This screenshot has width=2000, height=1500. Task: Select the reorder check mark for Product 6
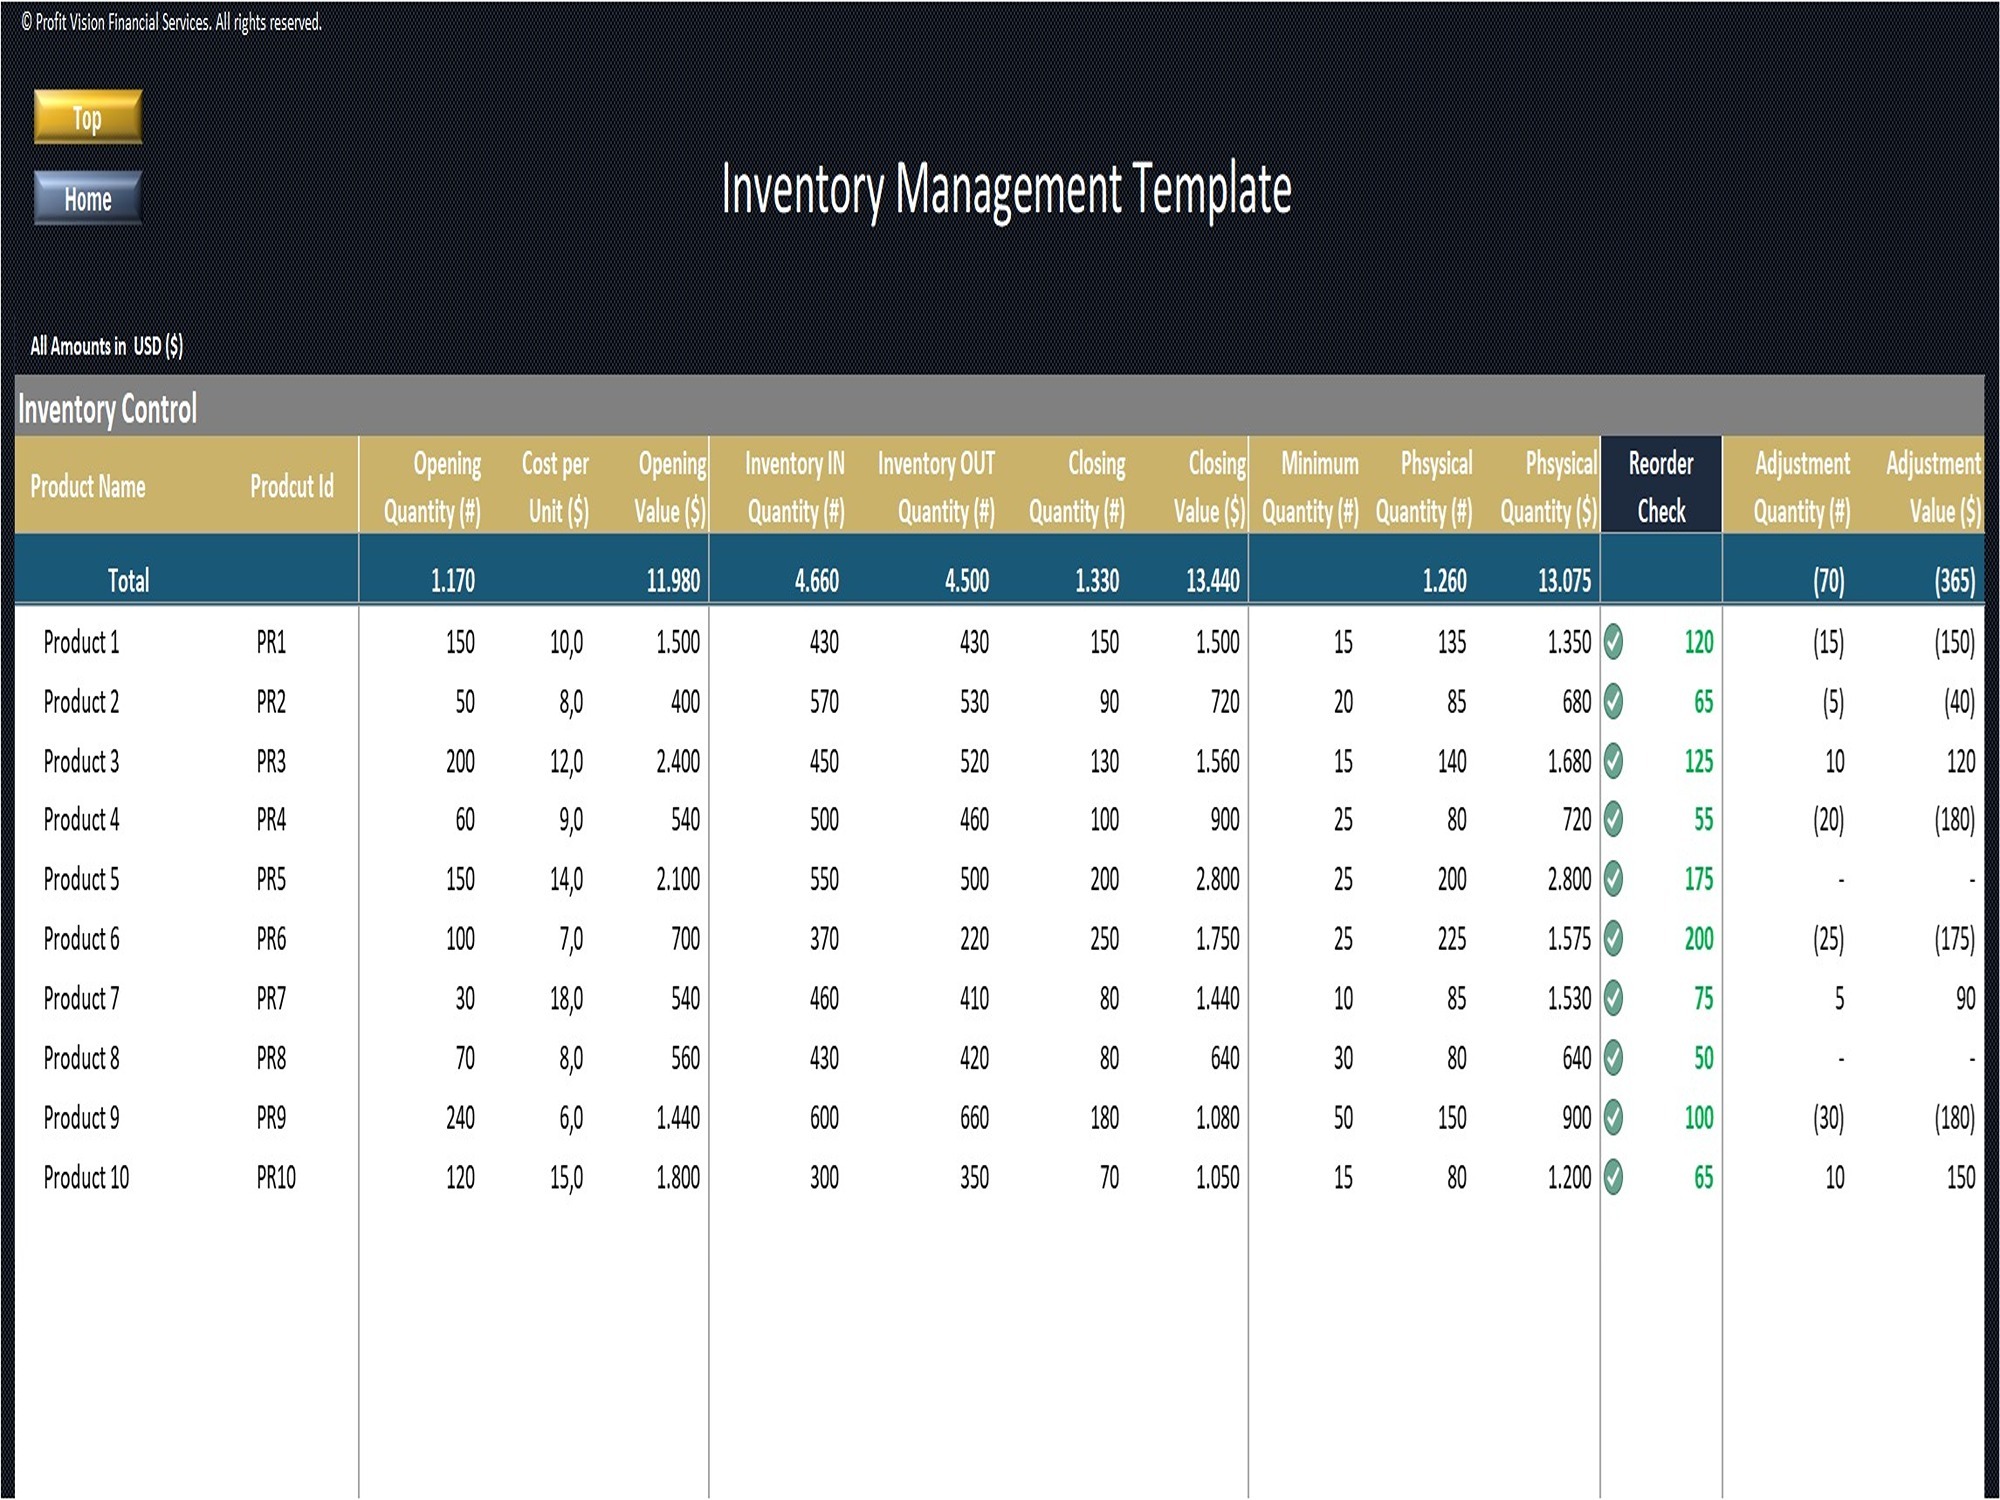tap(1614, 939)
